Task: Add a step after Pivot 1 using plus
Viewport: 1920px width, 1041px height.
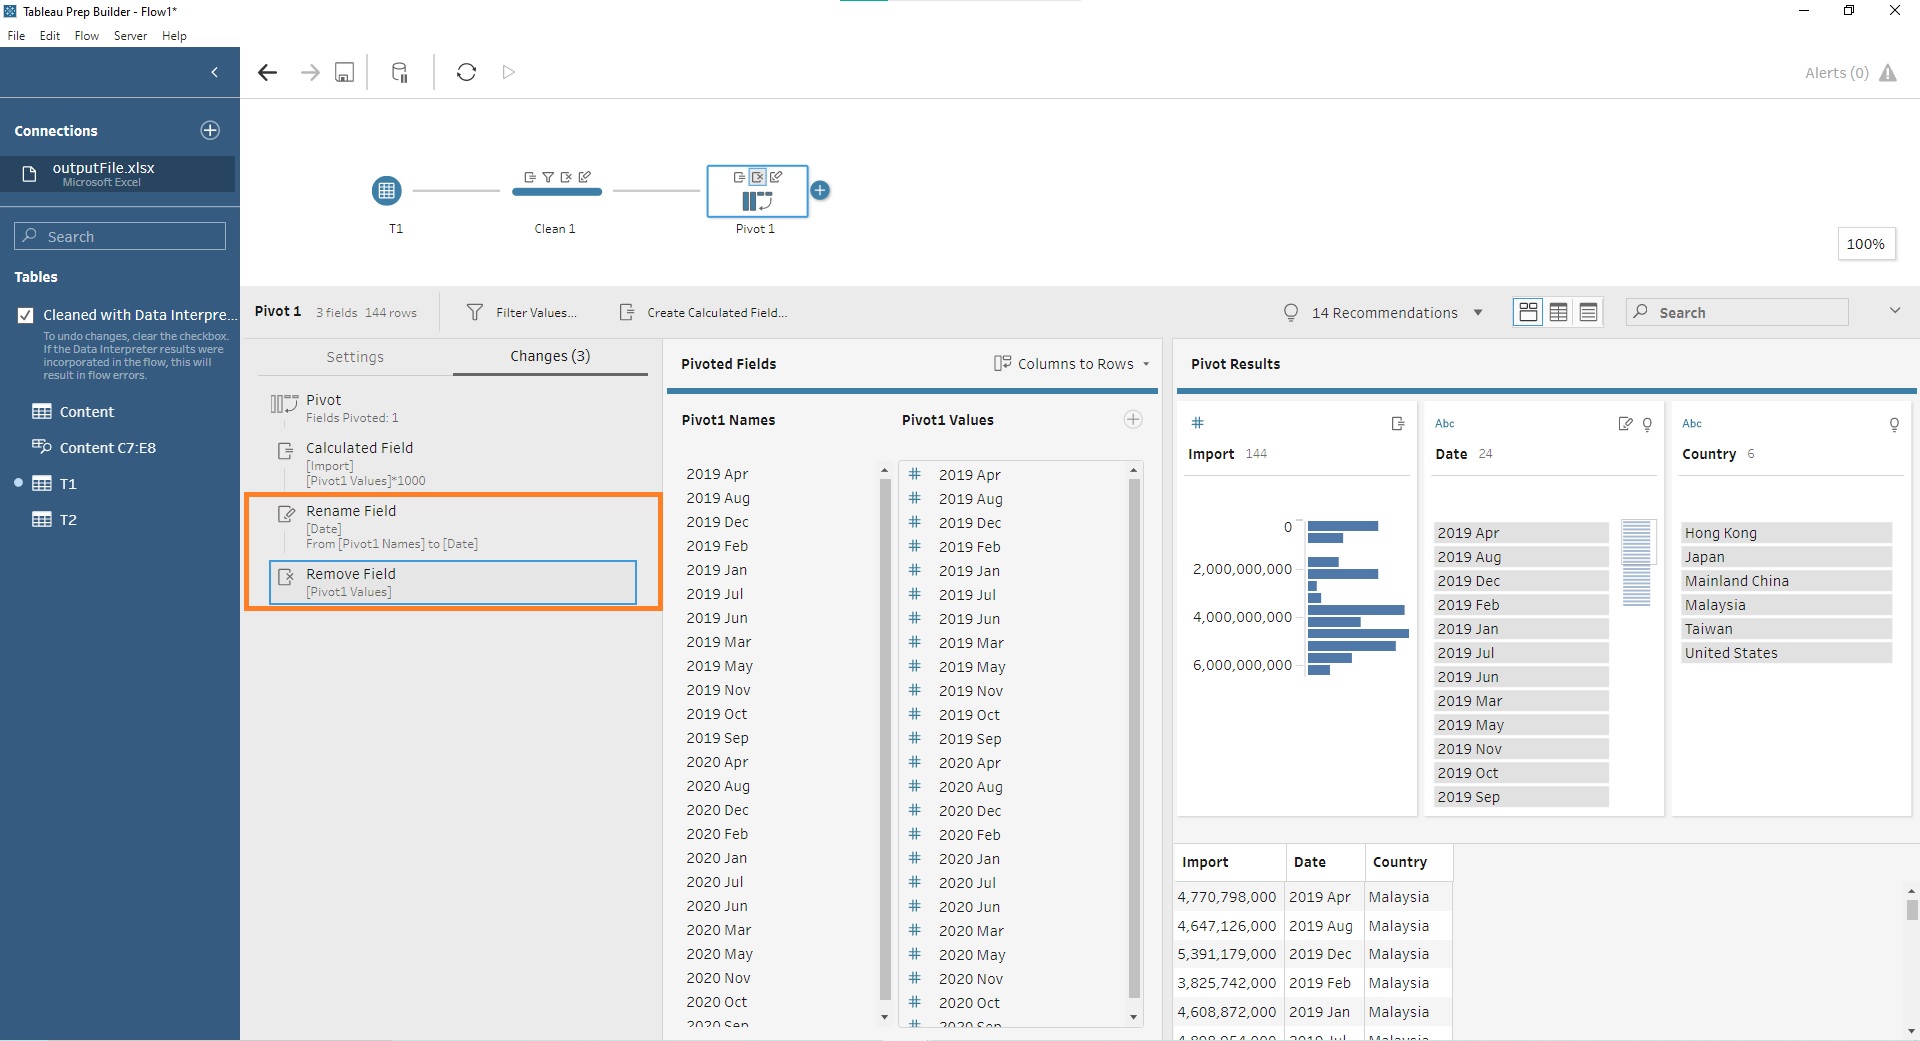Action: pyautogui.click(x=820, y=190)
